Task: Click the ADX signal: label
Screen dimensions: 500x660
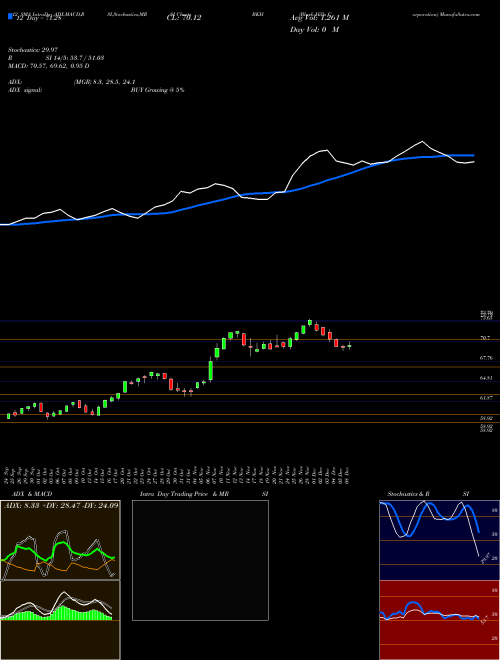Action: [x=25, y=90]
